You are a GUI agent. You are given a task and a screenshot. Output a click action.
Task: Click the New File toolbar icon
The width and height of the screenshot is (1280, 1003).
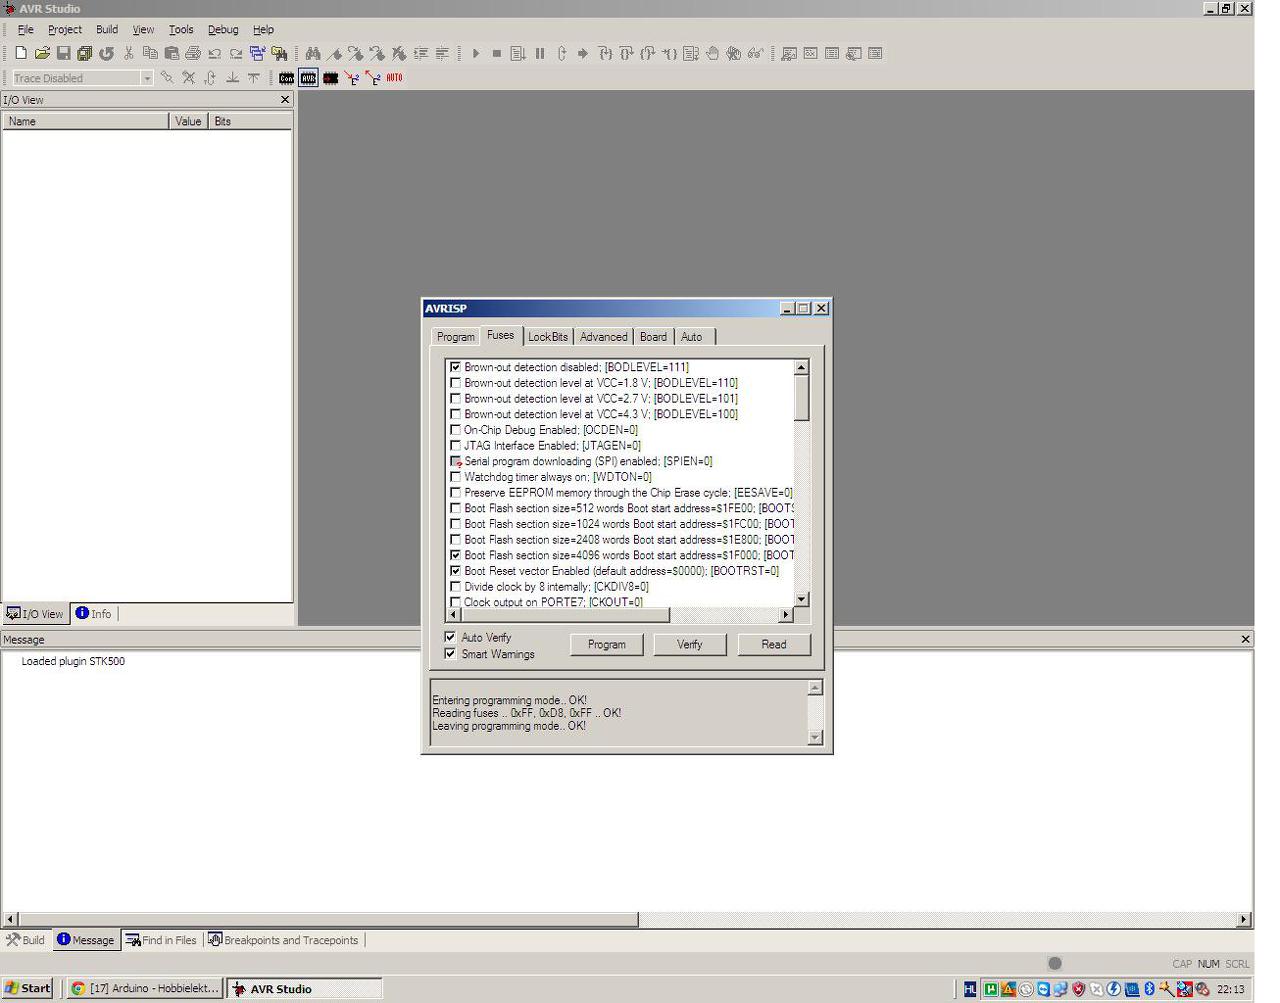(x=20, y=54)
